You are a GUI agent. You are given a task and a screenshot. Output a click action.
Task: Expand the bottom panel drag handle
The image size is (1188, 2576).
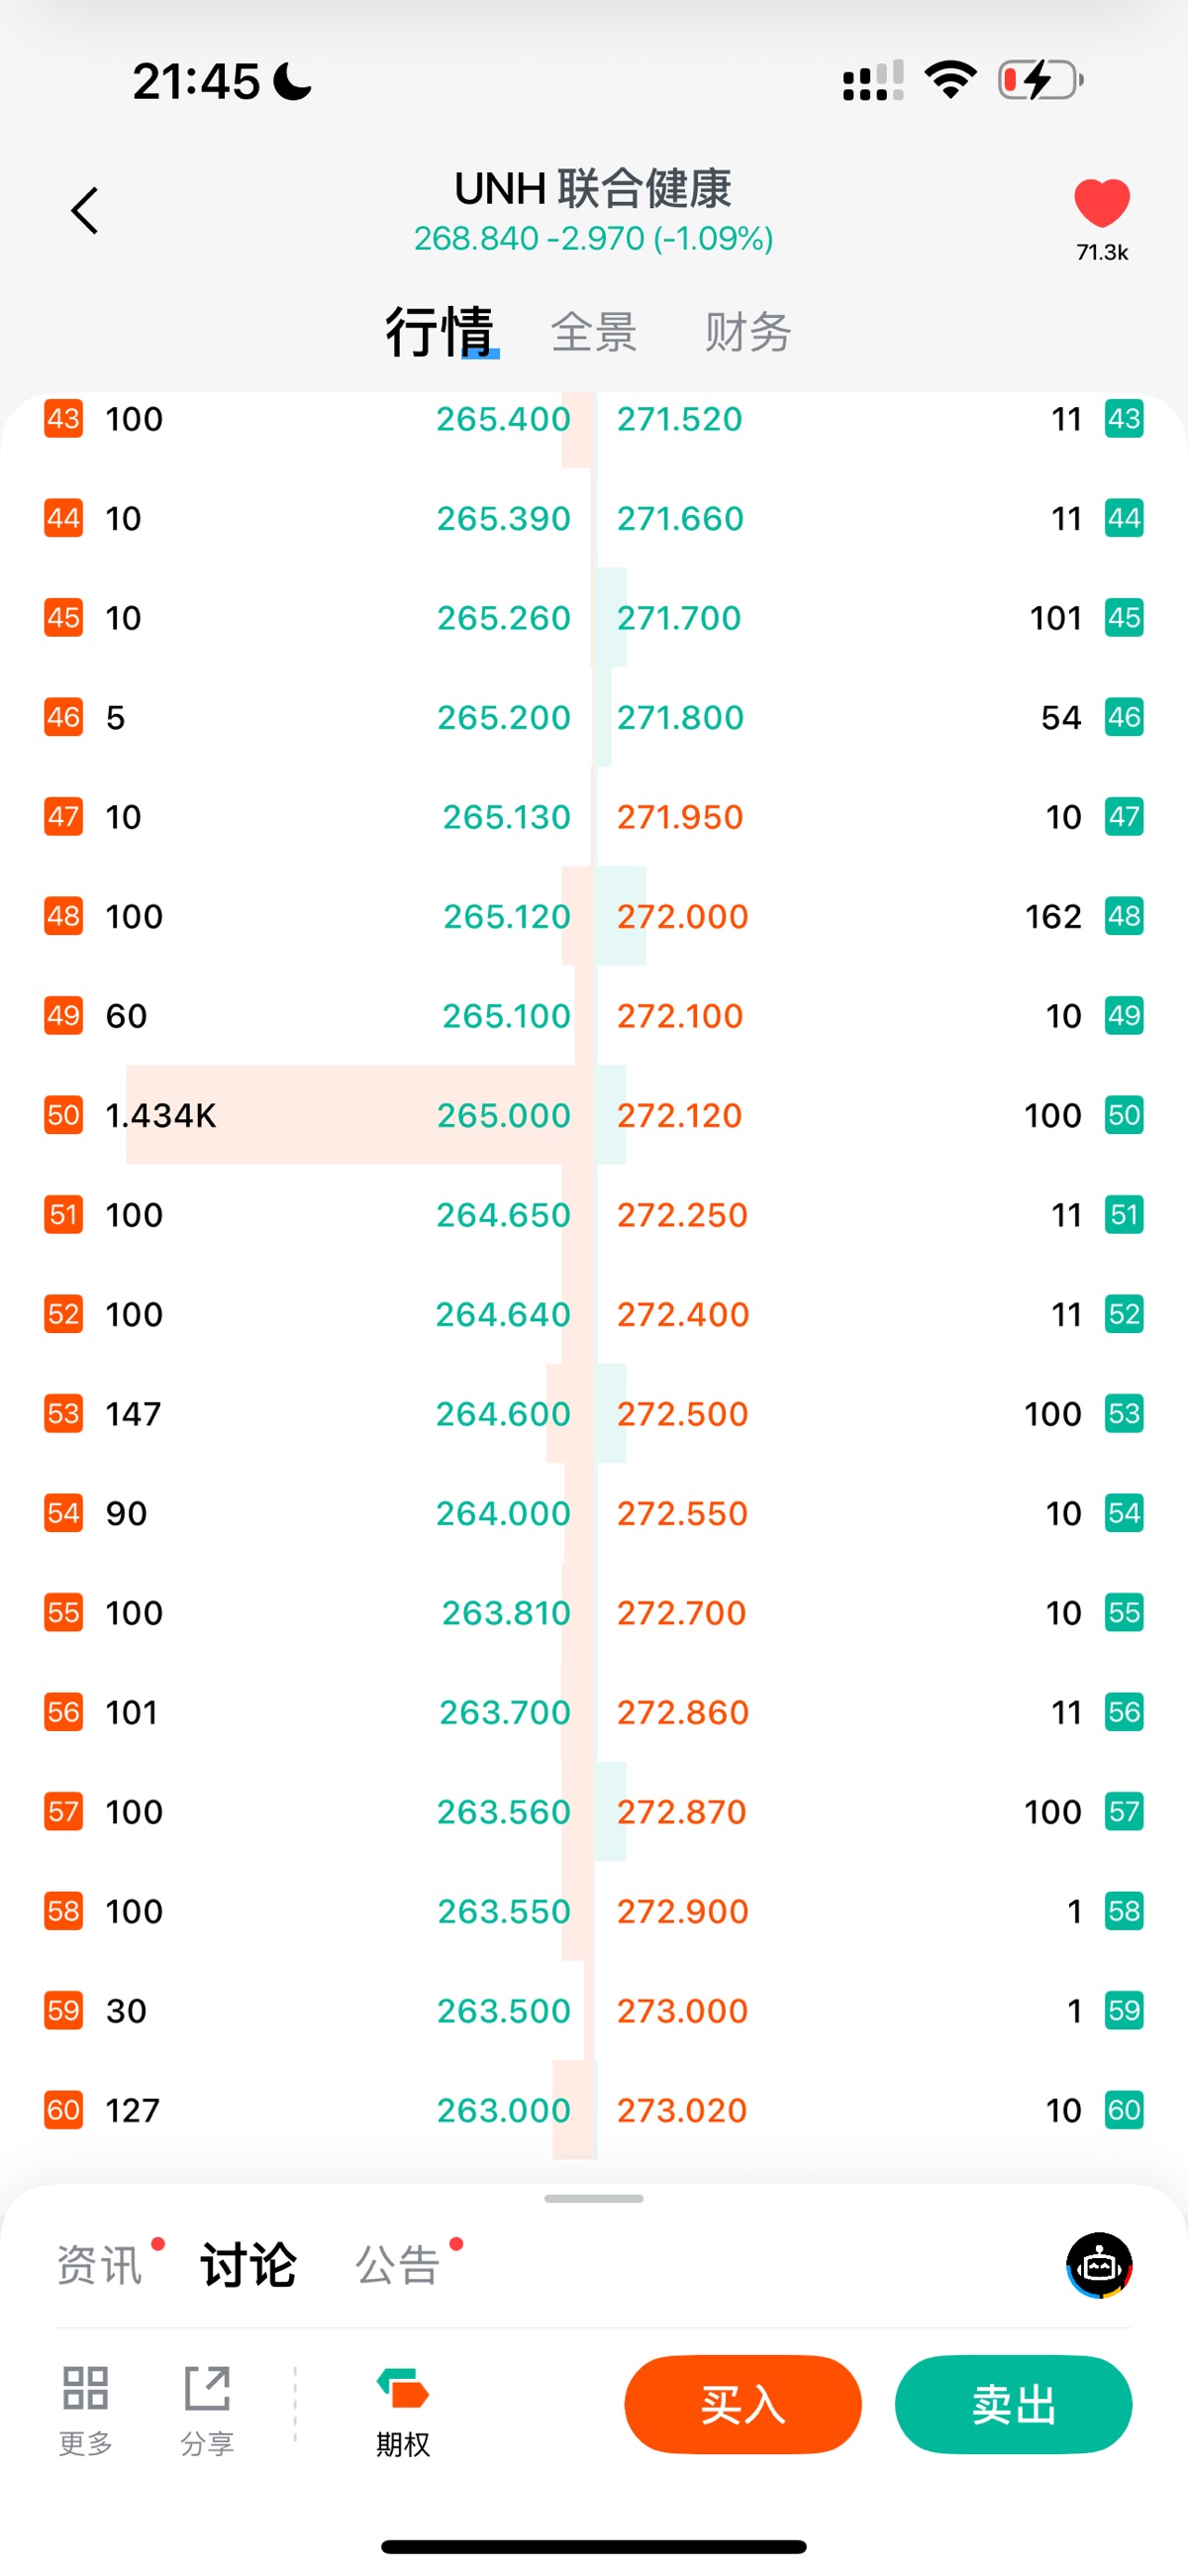click(x=594, y=2199)
